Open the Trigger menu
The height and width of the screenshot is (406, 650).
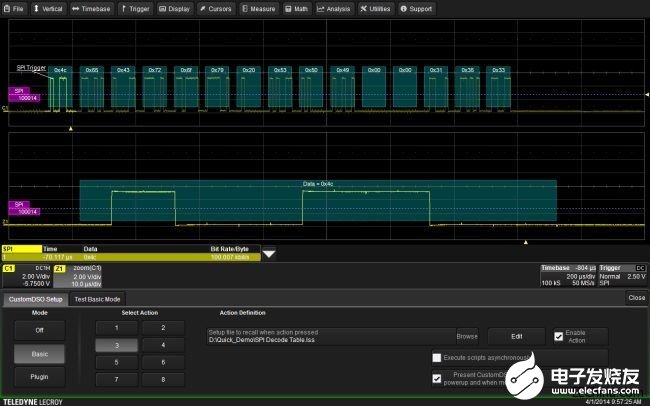coord(137,8)
